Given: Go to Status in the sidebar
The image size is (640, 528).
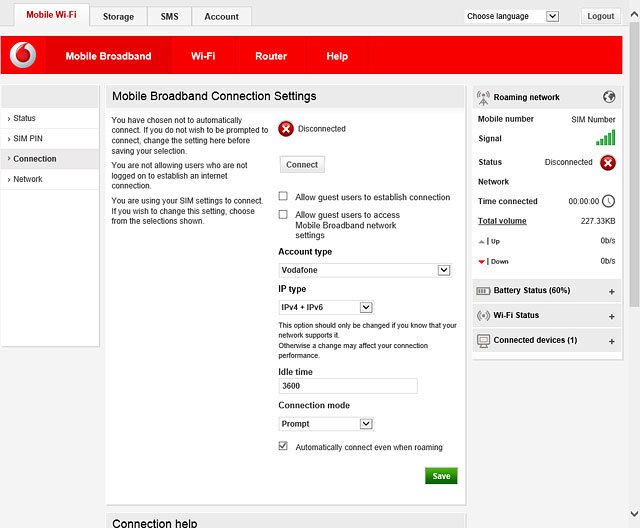Looking at the screenshot, I should point(50,118).
